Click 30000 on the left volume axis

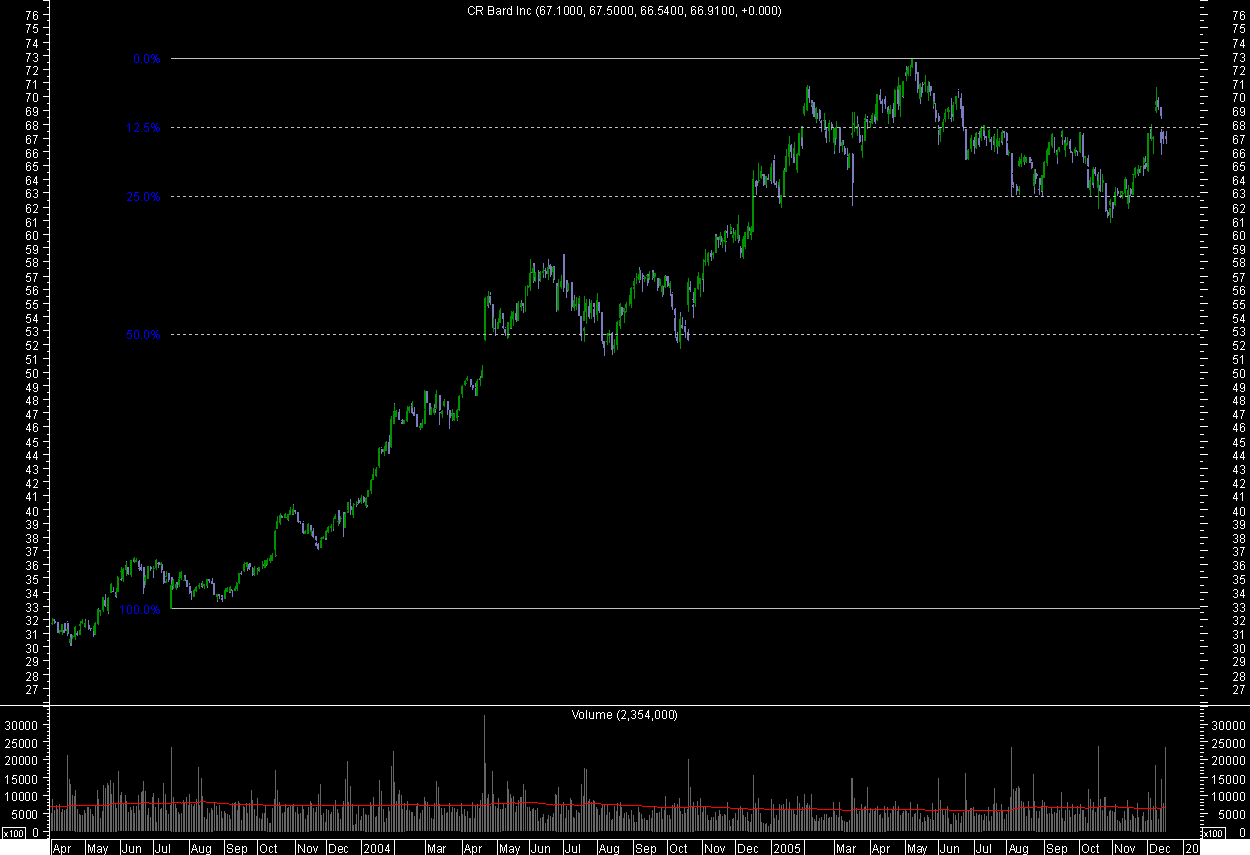22,725
